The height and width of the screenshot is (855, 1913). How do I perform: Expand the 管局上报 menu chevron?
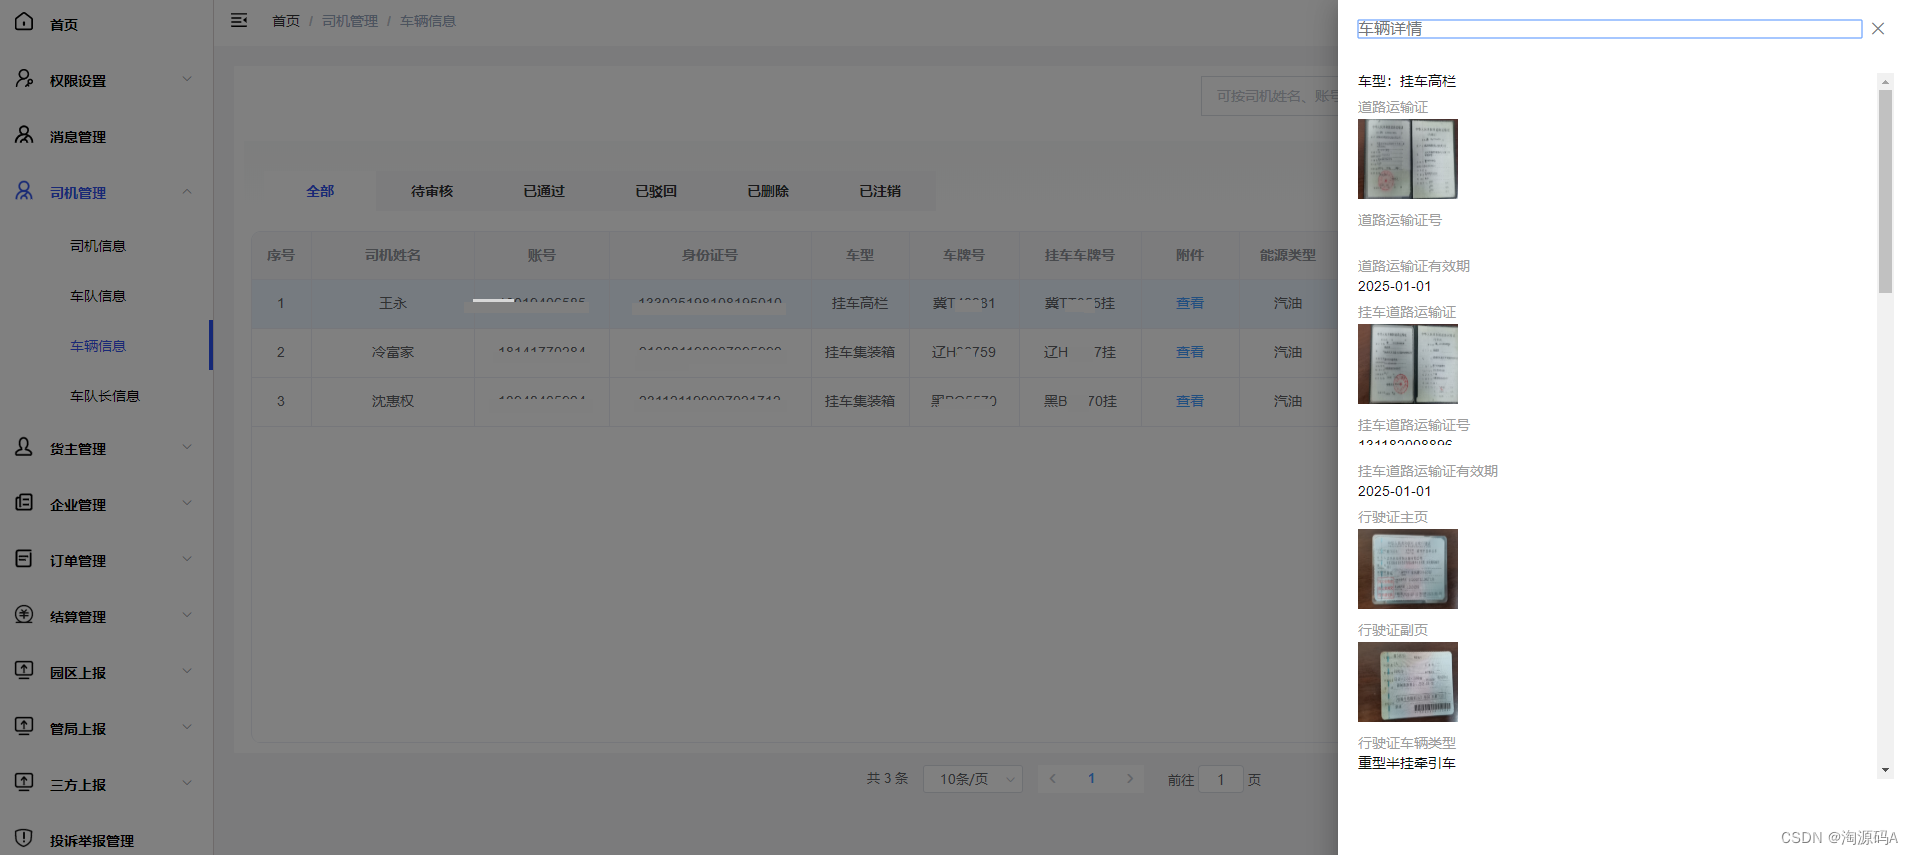click(187, 727)
